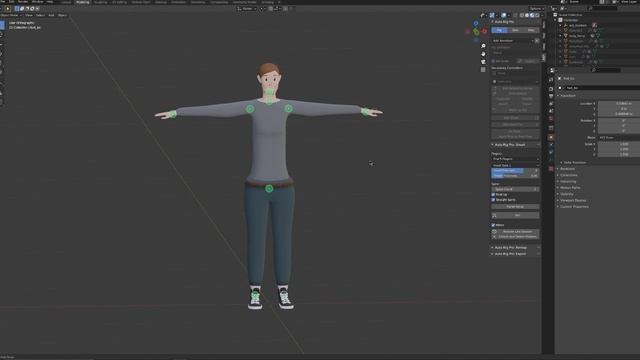Toggle the snapping magnet icon
The image size is (640, 360).
click(271, 9)
